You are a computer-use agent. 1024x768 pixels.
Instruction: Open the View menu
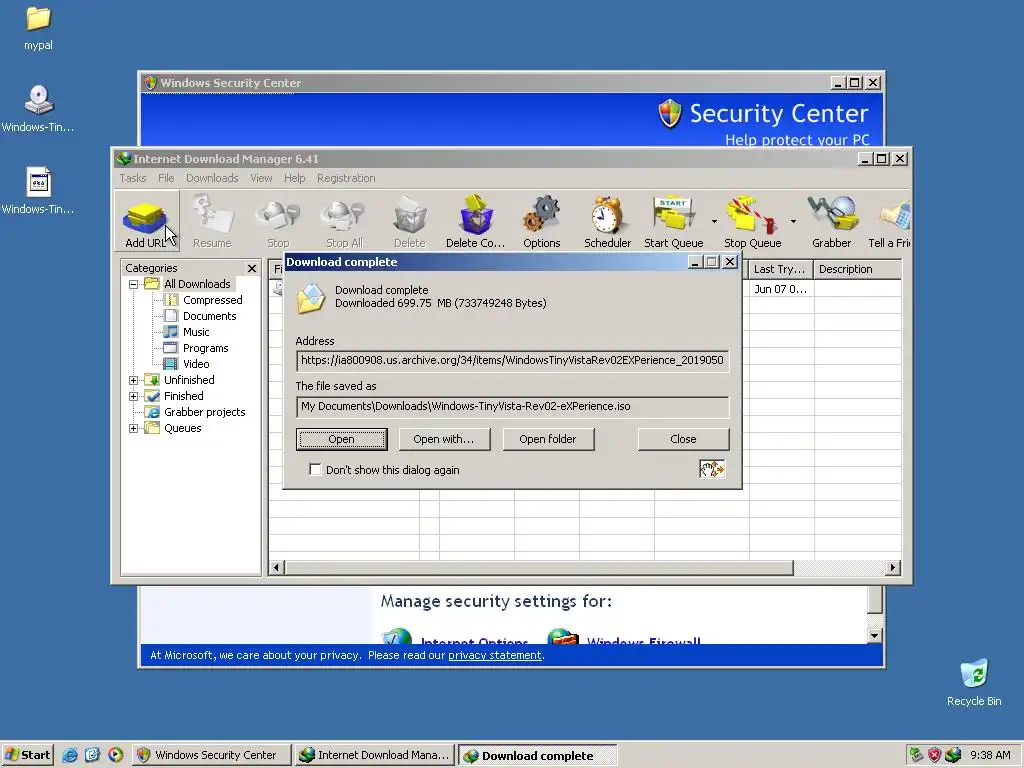coord(261,178)
